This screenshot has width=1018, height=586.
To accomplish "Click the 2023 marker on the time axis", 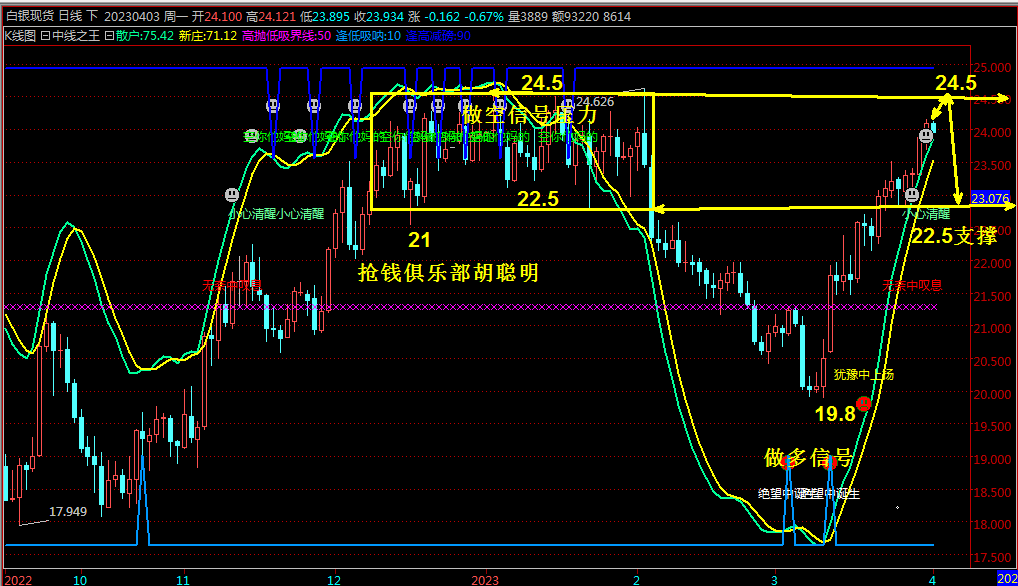I will pos(485,579).
